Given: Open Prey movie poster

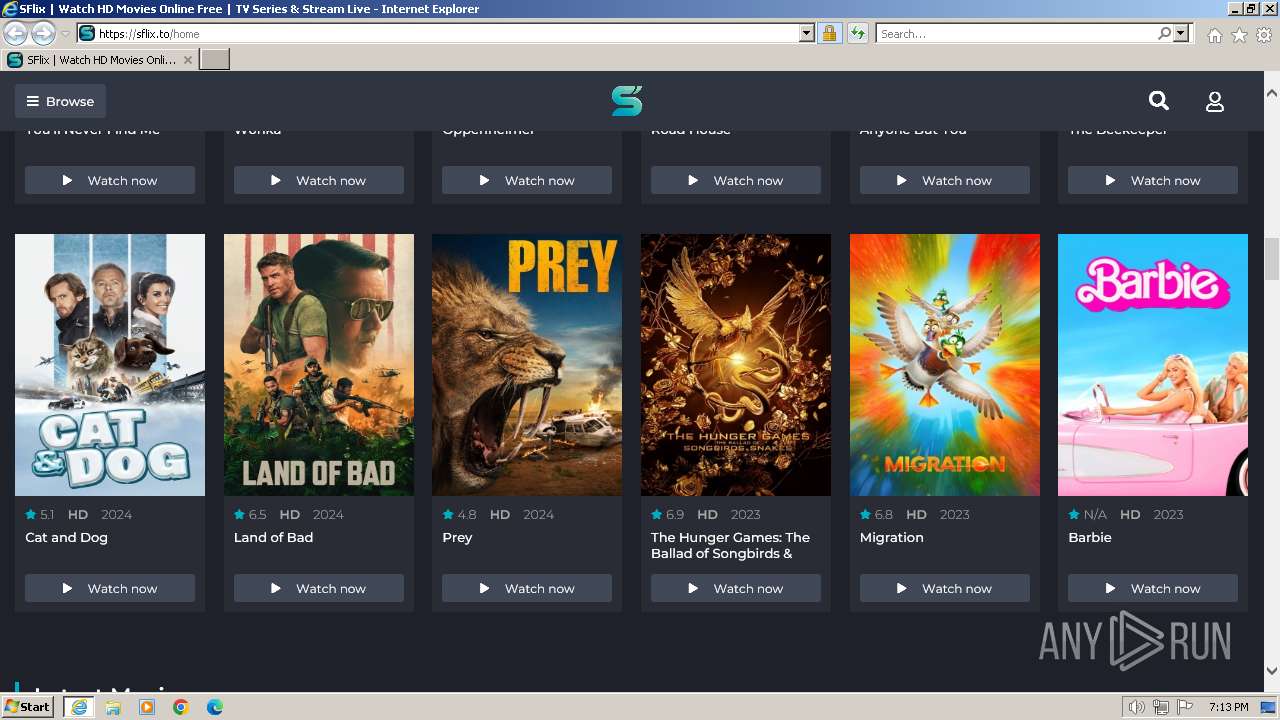Looking at the screenshot, I should coord(527,365).
